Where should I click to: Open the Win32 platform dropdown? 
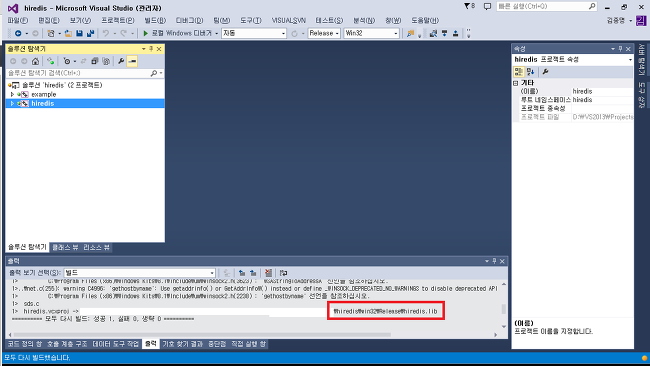371,33
